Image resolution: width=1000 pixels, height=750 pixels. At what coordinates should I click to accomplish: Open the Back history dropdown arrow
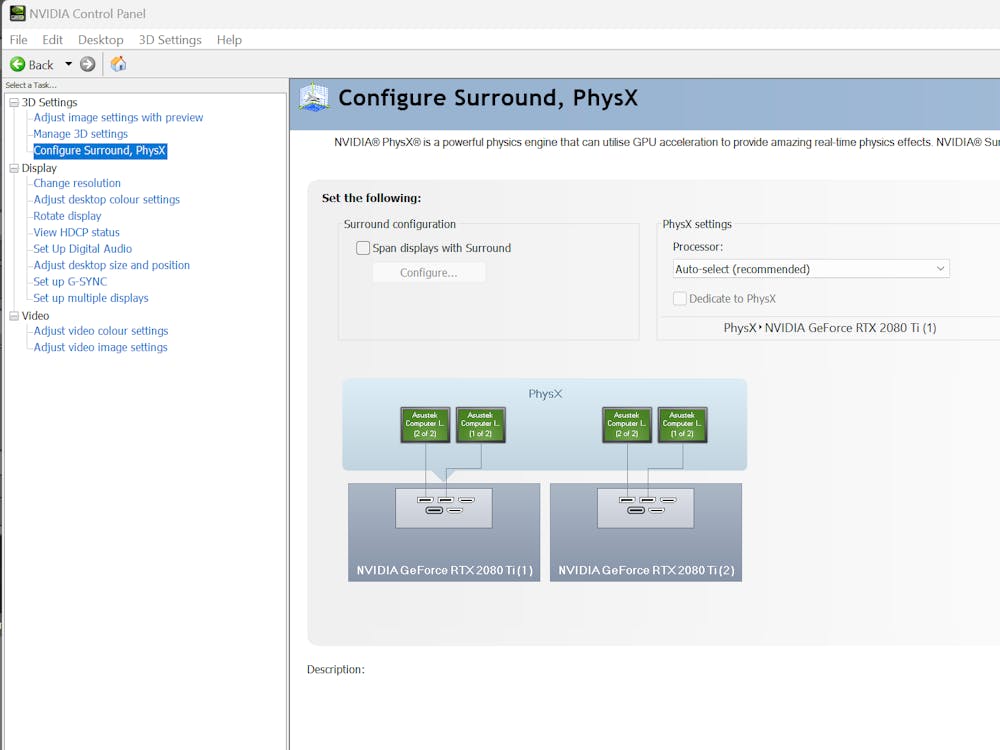[69, 64]
